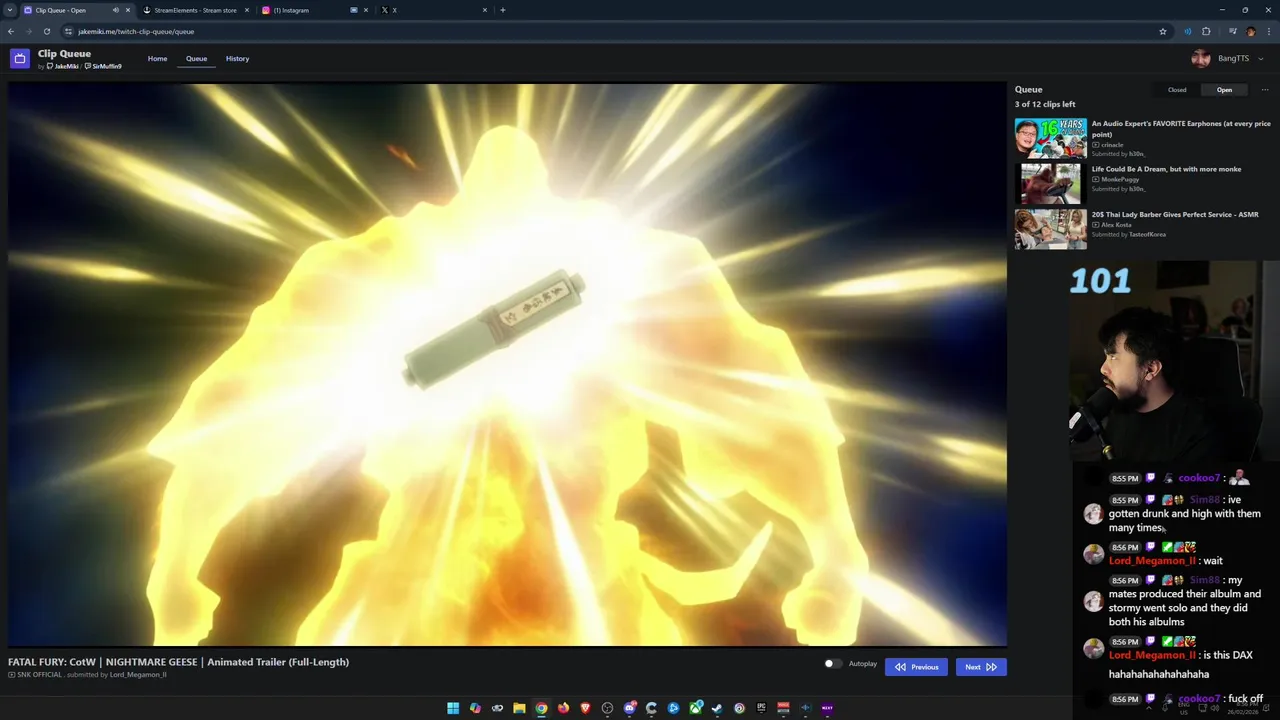Open OBS Studio from the taskbar
Image resolution: width=1280 pixels, height=720 pixels.
tap(607, 708)
